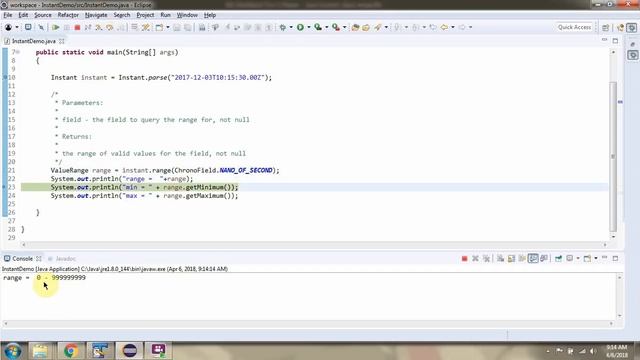The image size is (640, 360).
Task: Click the Eclipse icon in the taskbar
Action: point(130,351)
